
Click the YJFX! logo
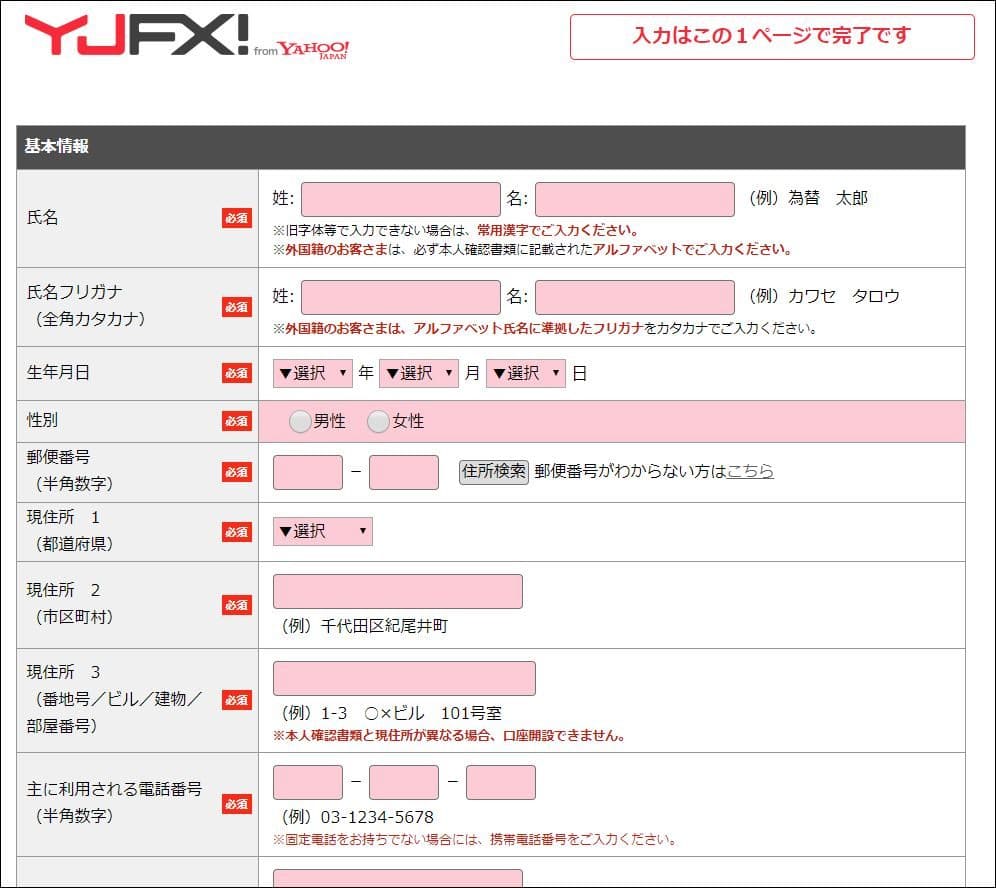click(x=136, y=35)
